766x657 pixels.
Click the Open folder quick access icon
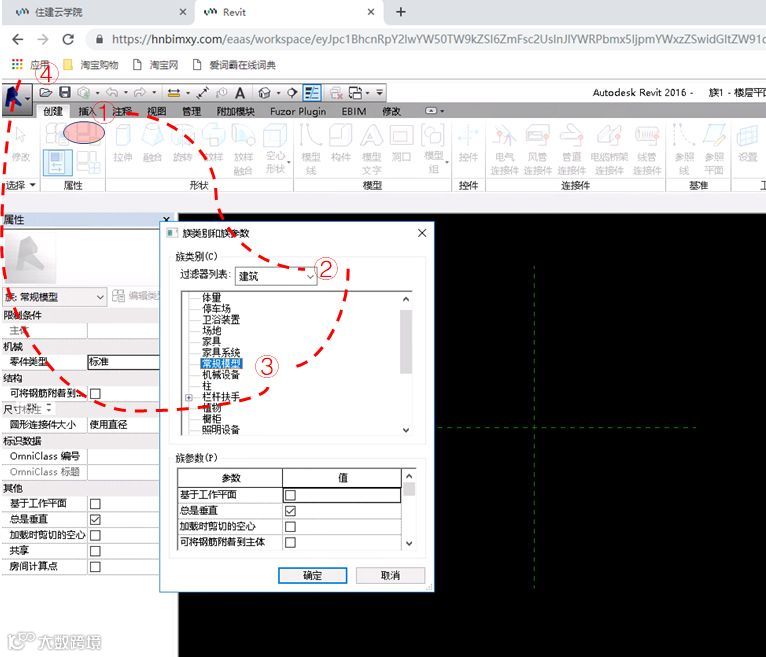45,92
